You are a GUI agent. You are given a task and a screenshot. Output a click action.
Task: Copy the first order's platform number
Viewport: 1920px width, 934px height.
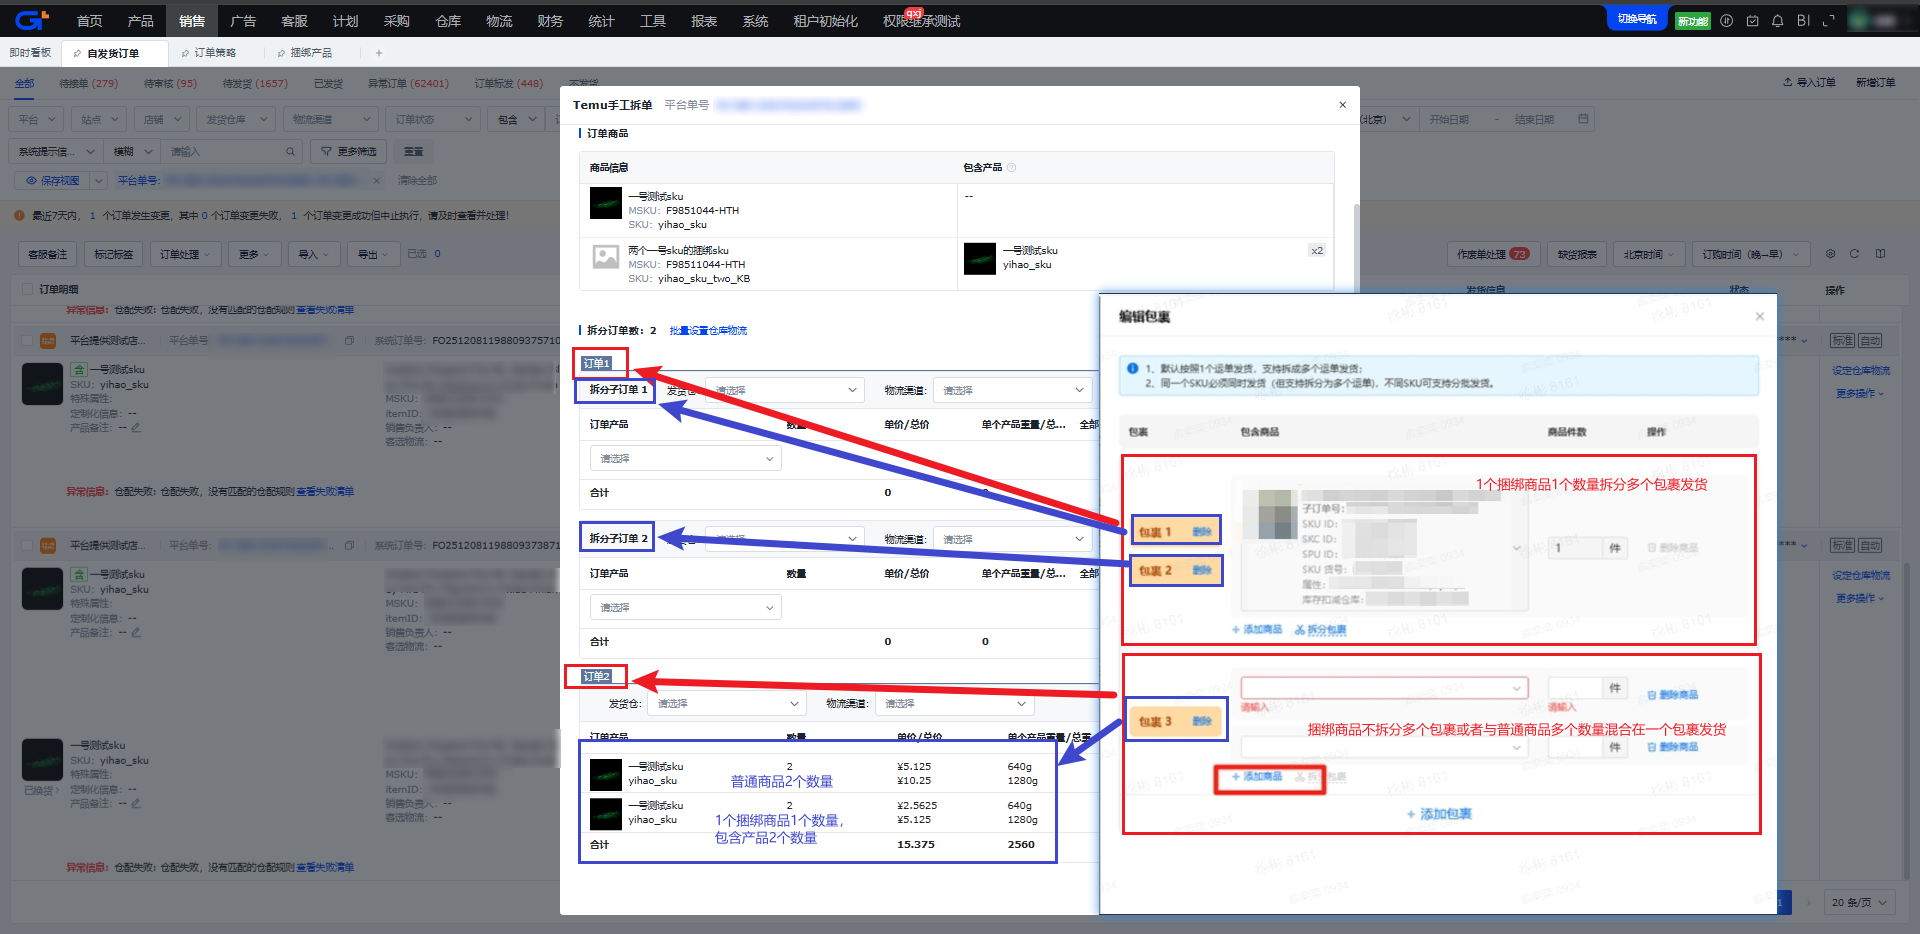coord(349,341)
